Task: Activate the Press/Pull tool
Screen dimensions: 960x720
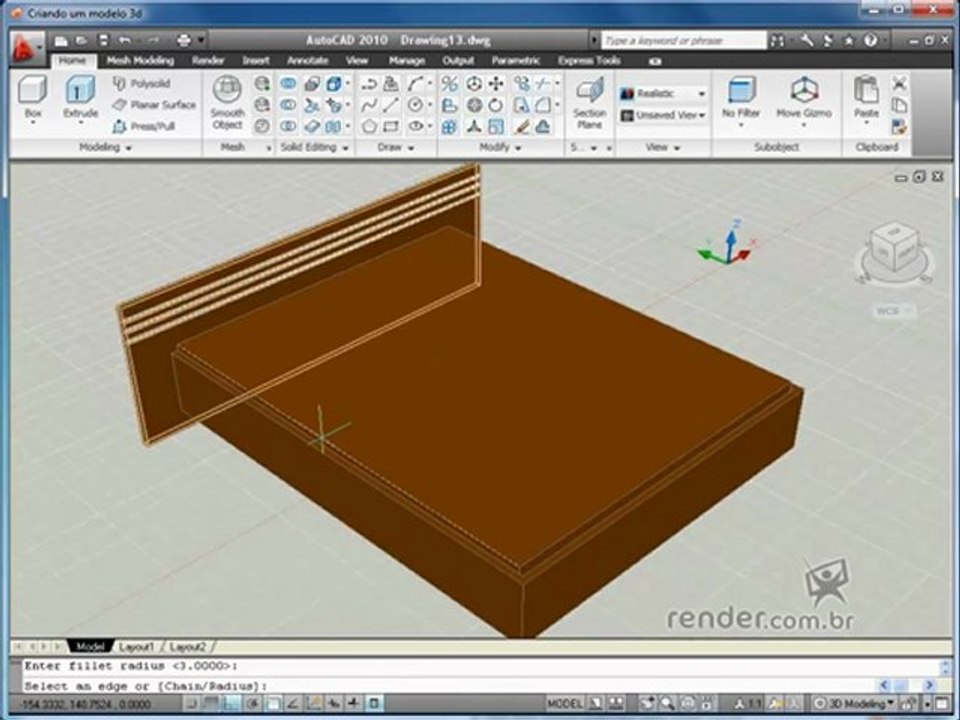Action: [x=144, y=126]
